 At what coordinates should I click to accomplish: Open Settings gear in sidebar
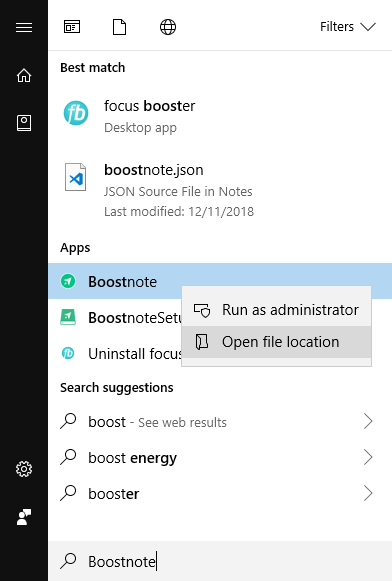click(x=24, y=469)
